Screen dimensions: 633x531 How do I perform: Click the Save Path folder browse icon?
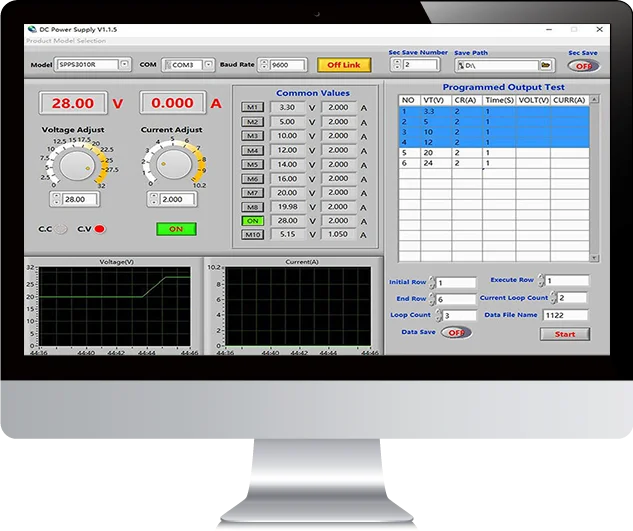(546, 65)
